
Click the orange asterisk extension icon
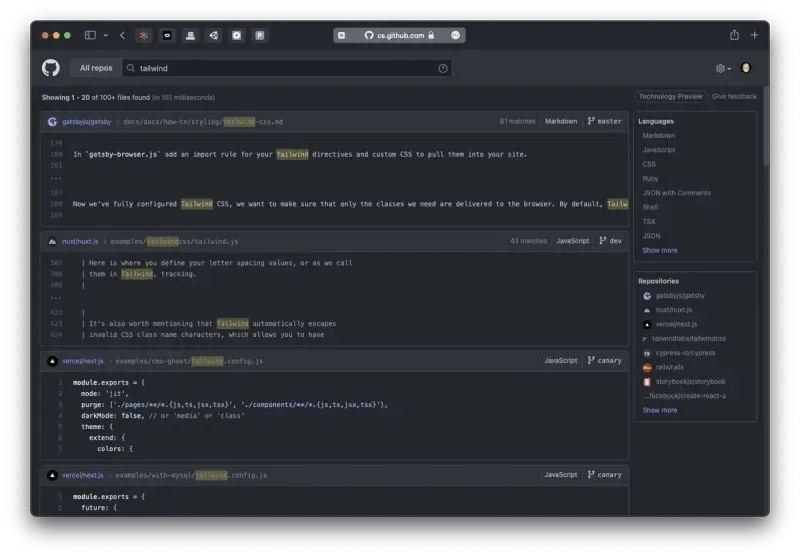144,35
